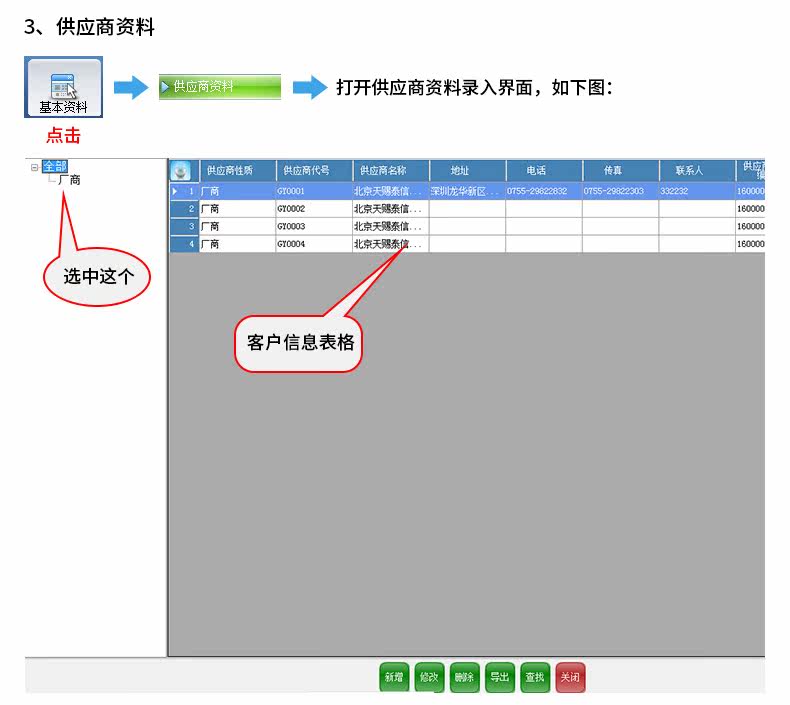Click the red 关闭 (close) button
The width and height of the screenshot is (790, 705).
pos(570,677)
